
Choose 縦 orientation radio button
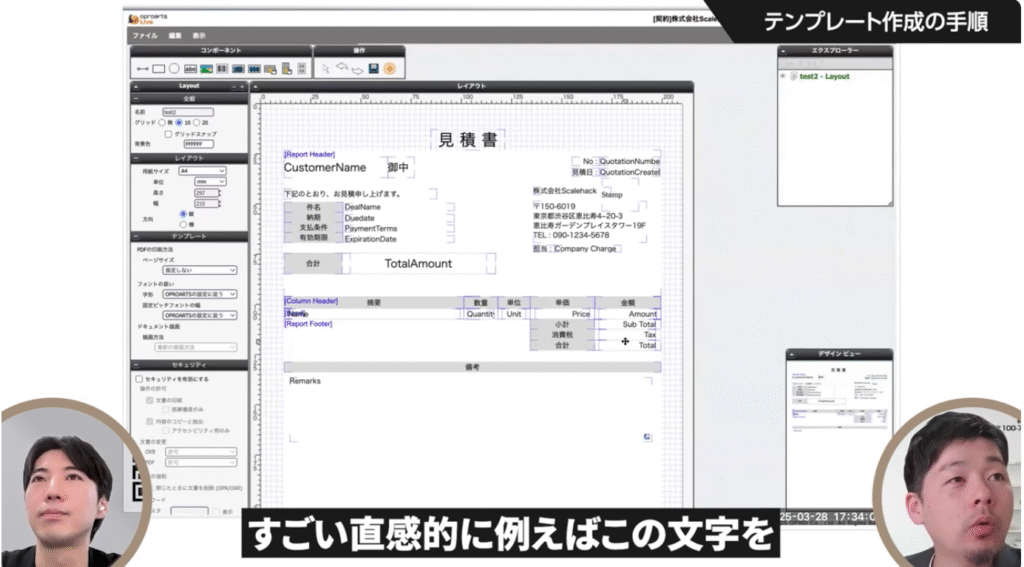click(x=183, y=214)
